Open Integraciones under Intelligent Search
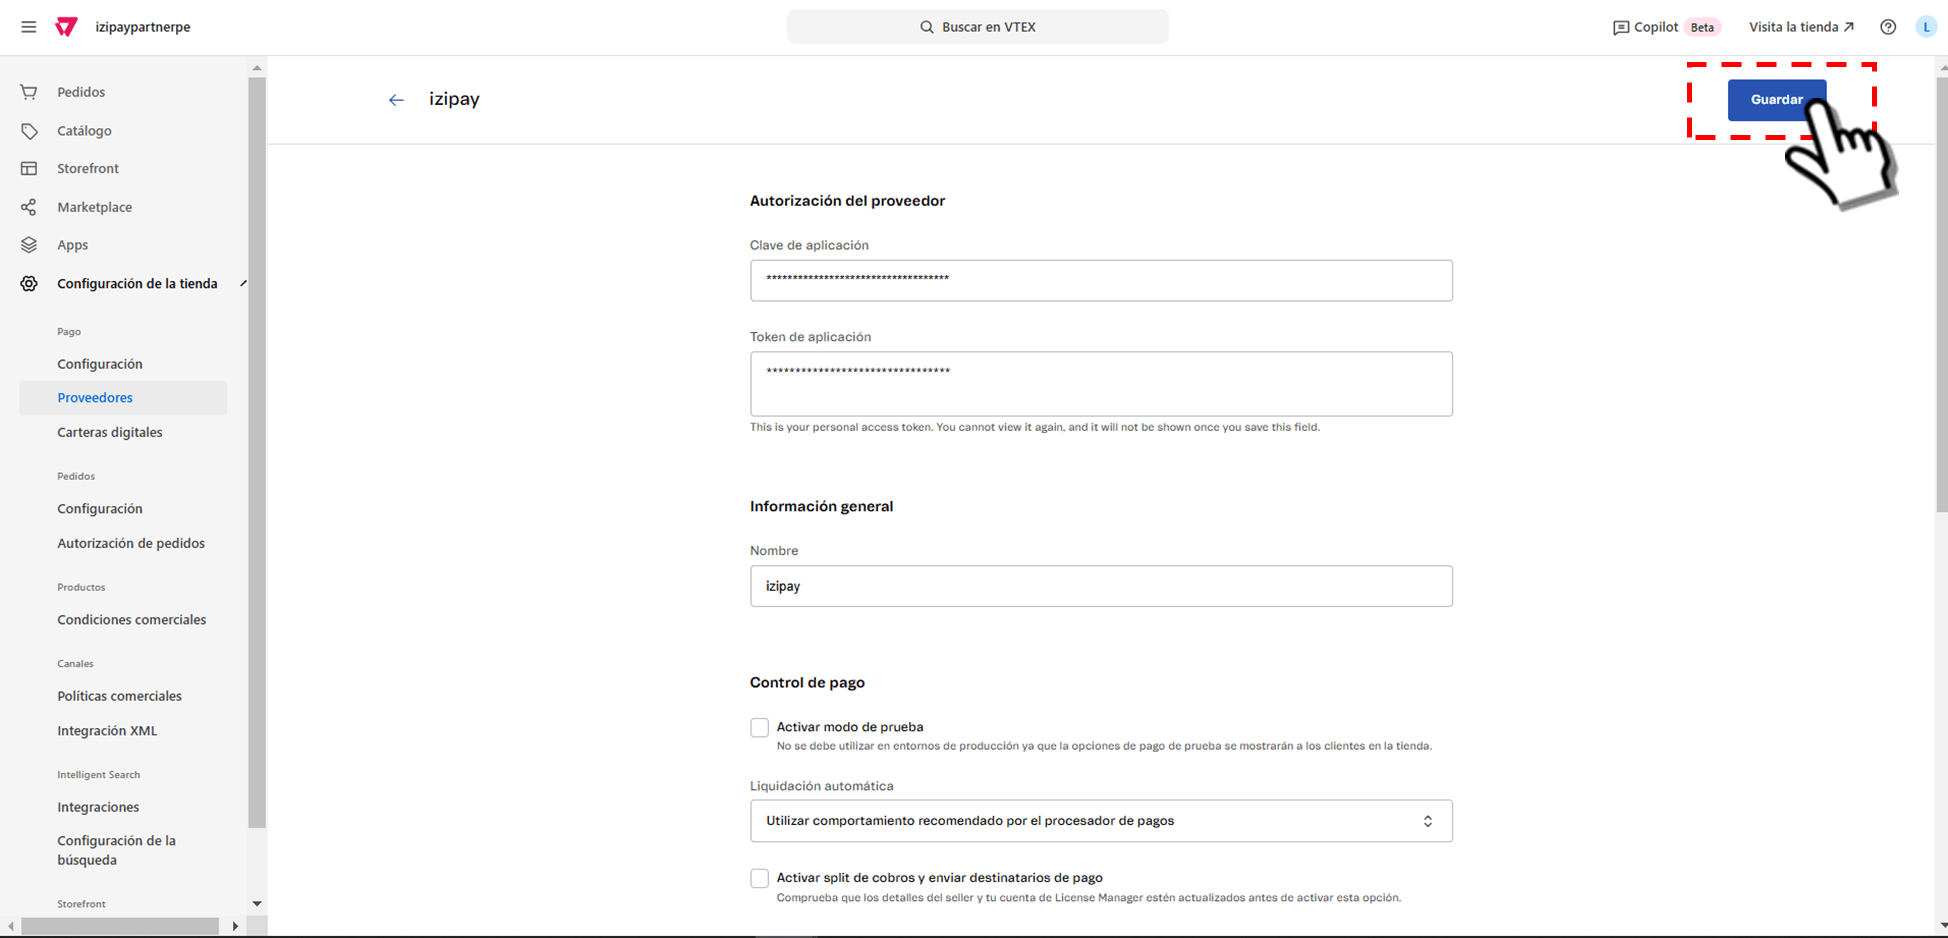1948x938 pixels. pos(98,807)
